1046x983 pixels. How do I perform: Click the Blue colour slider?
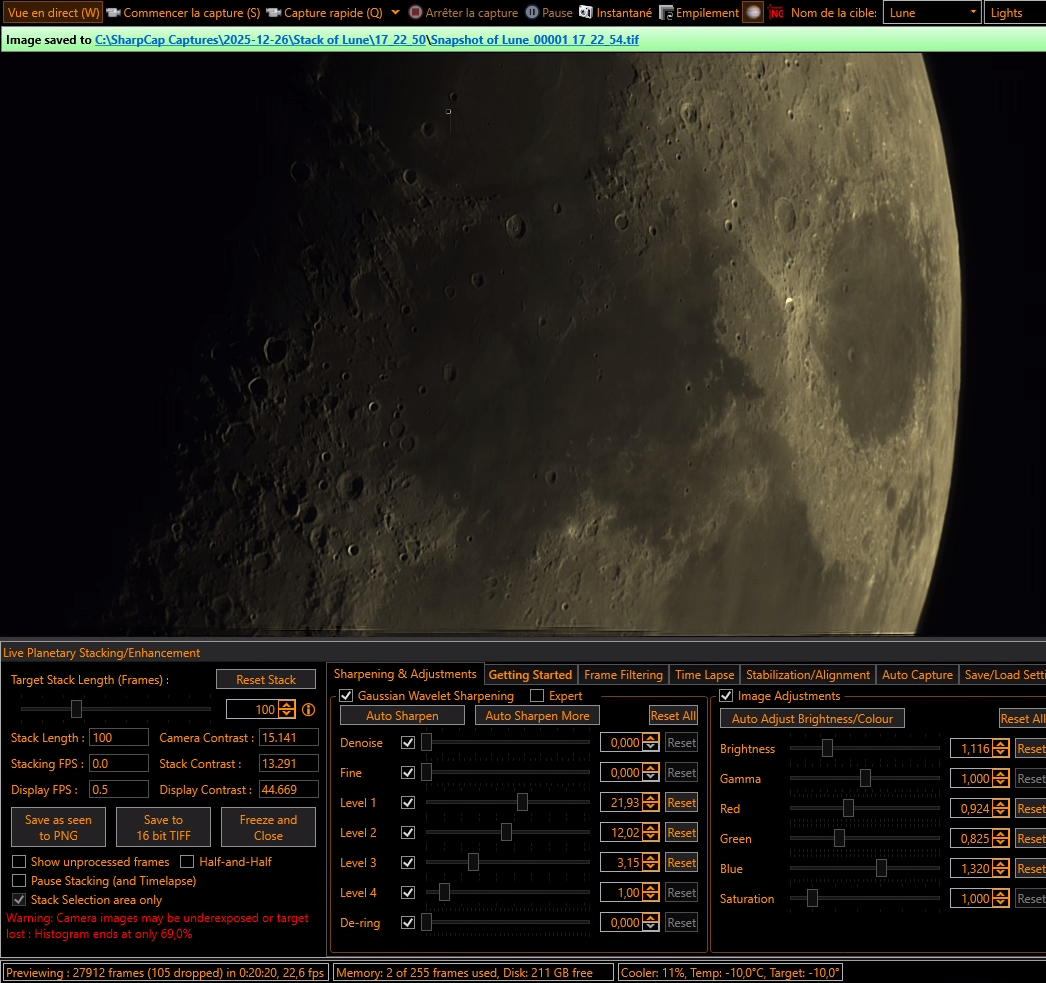pos(865,868)
